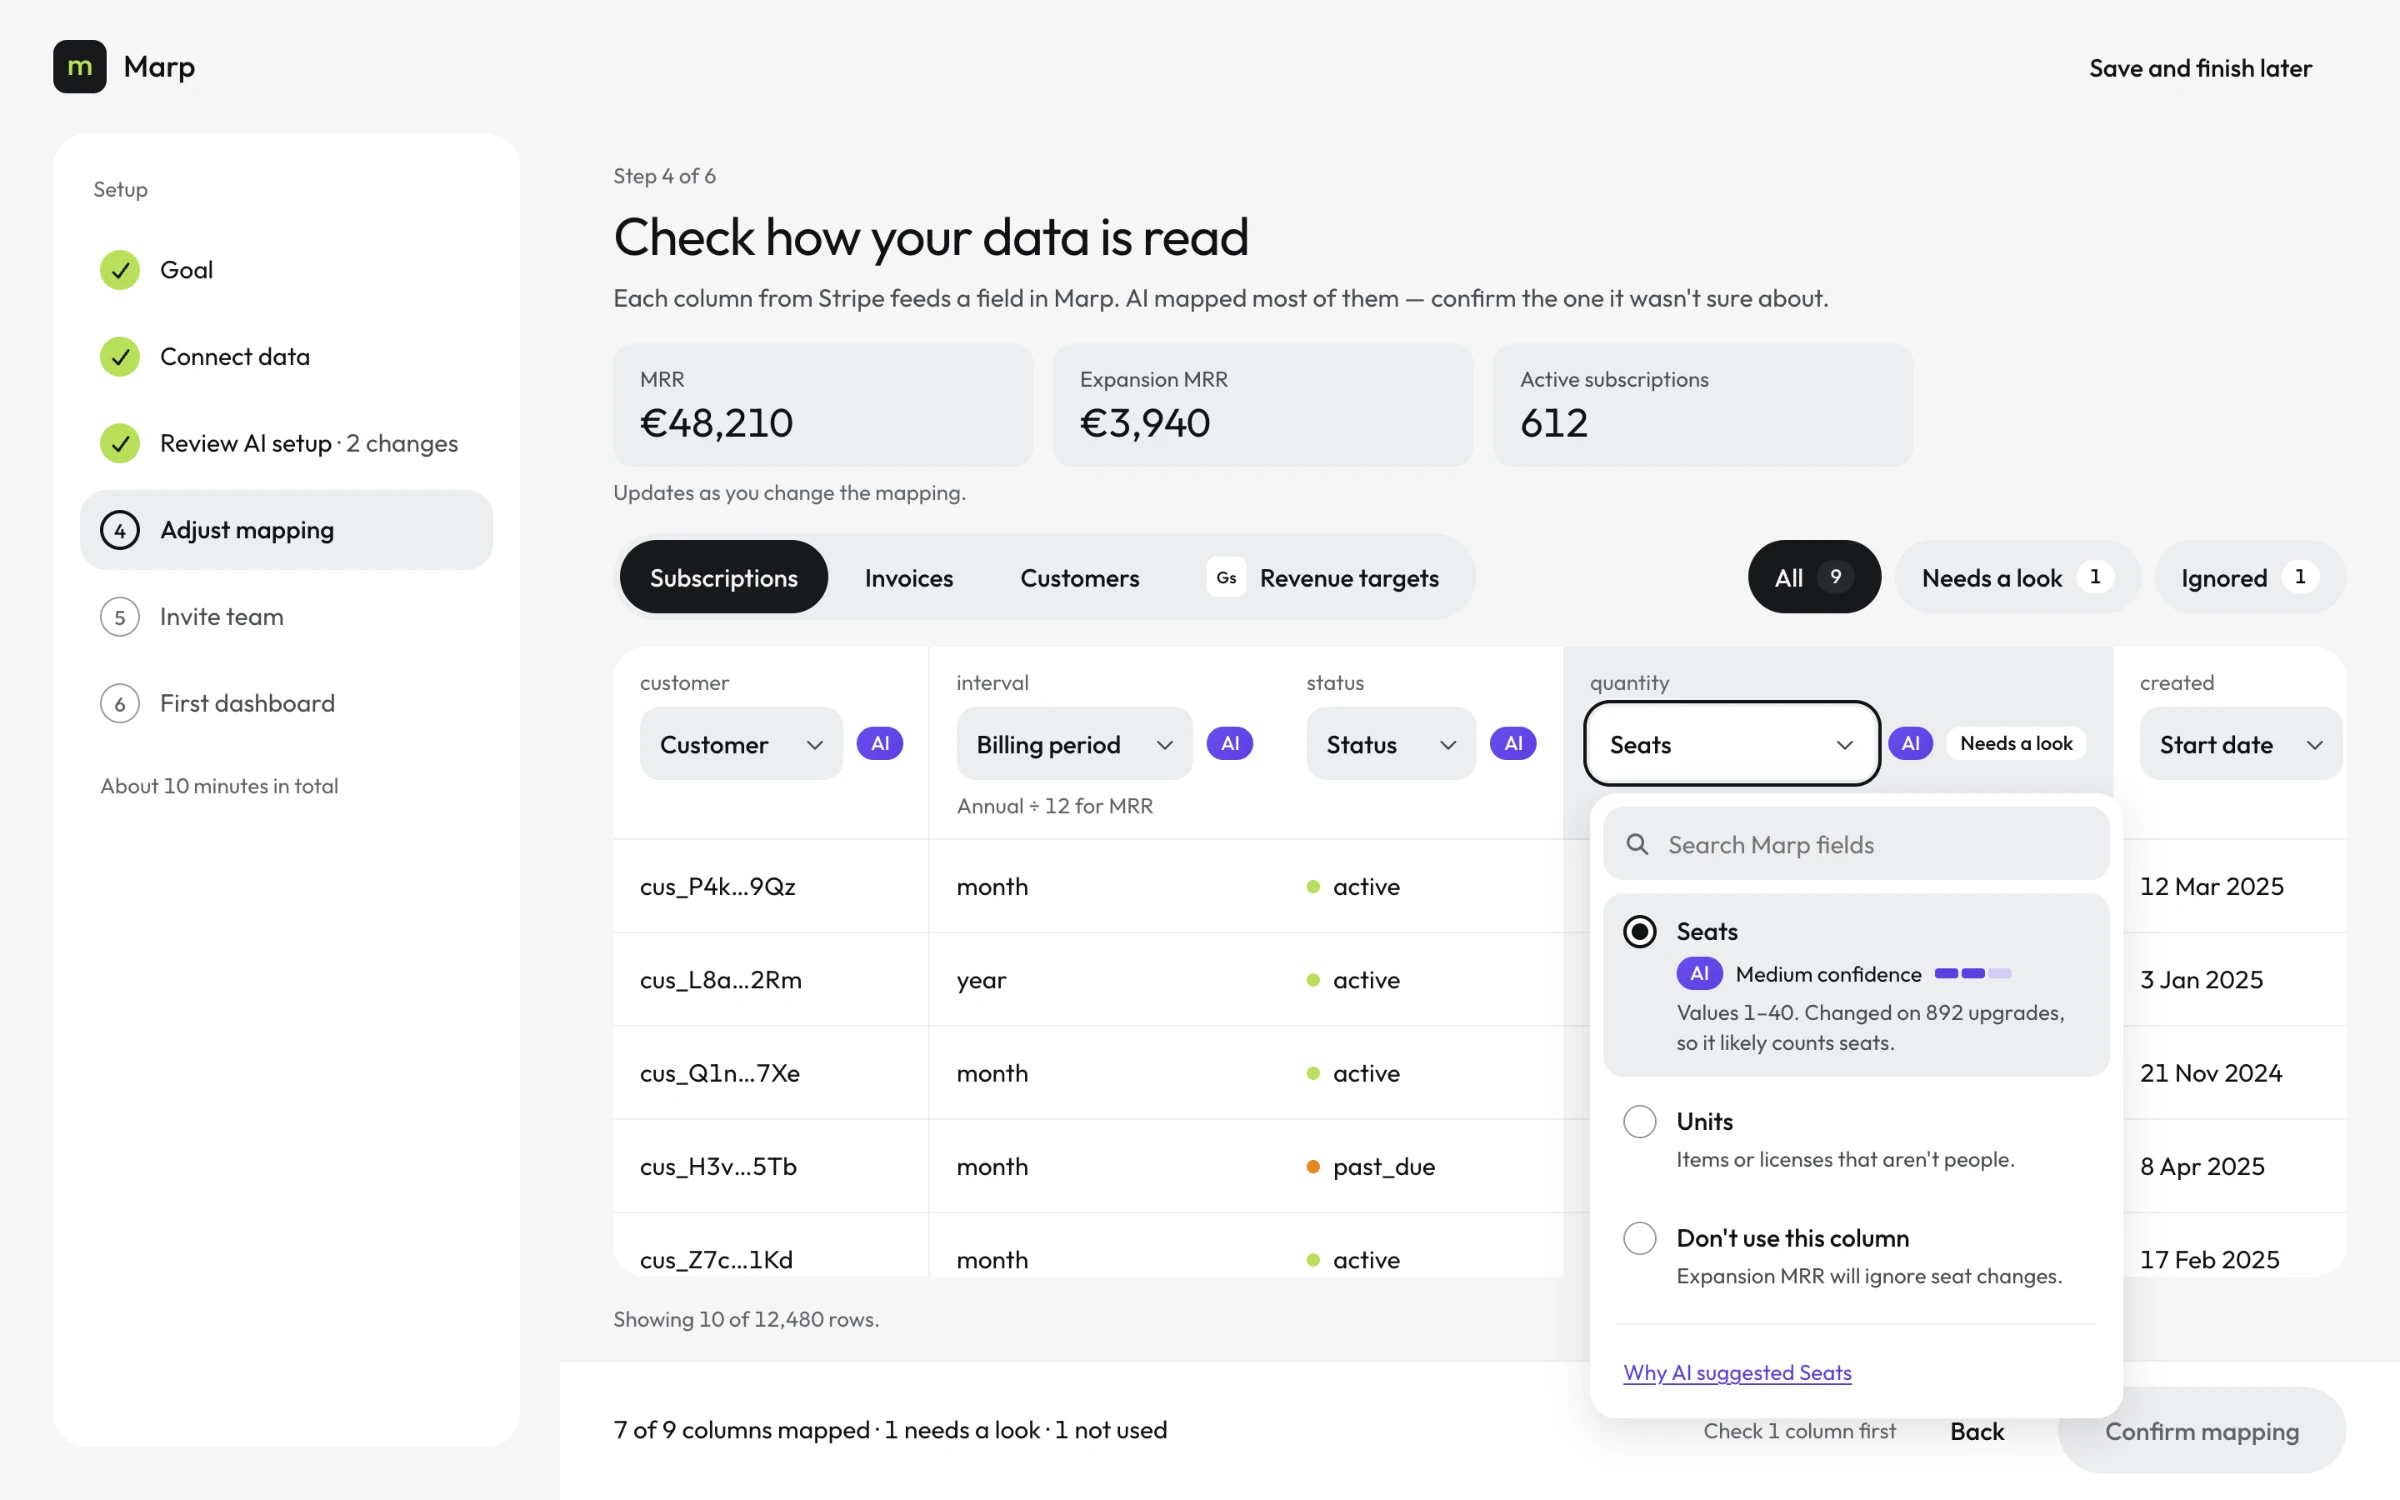Click the step 6 circle icon
This screenshot has width=2400, height=1500.
(120, 704)
